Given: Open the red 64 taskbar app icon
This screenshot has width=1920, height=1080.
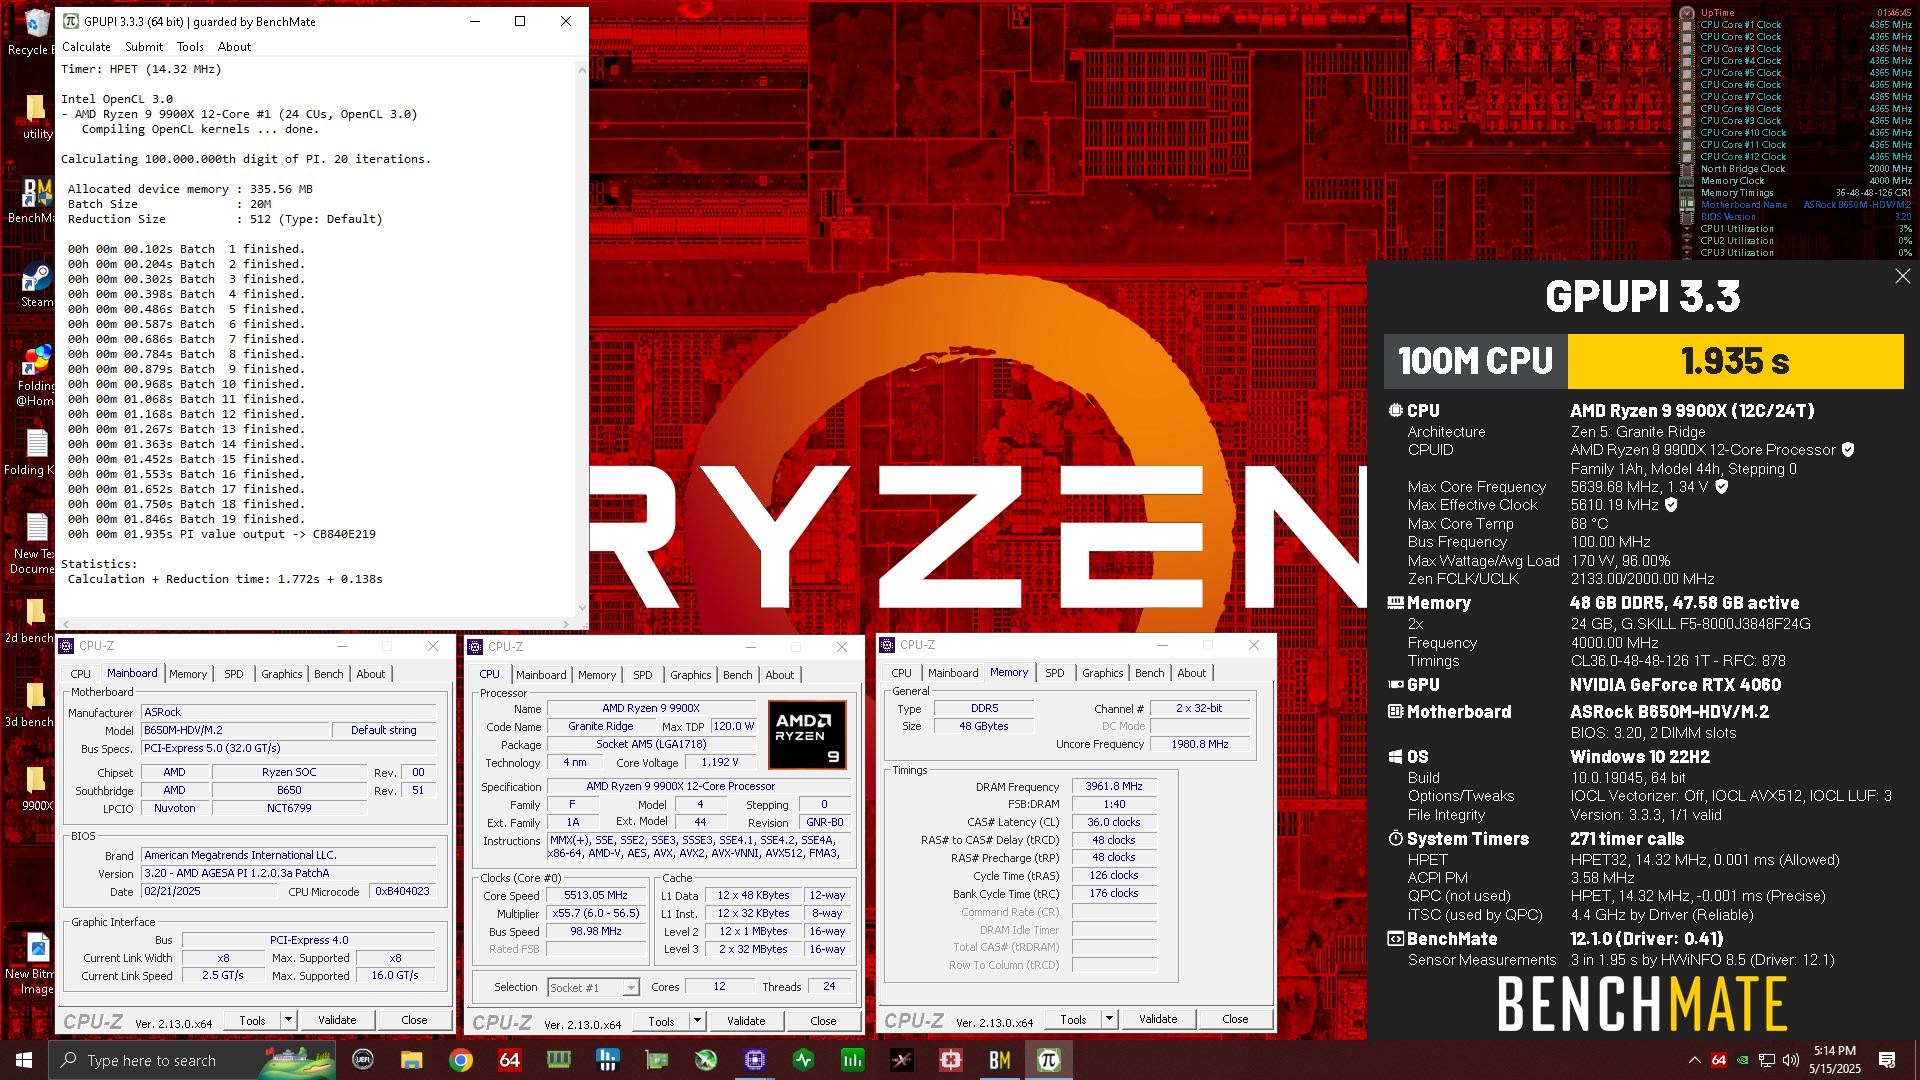Looking at the screenshot, I should (x=510, y=1060).
